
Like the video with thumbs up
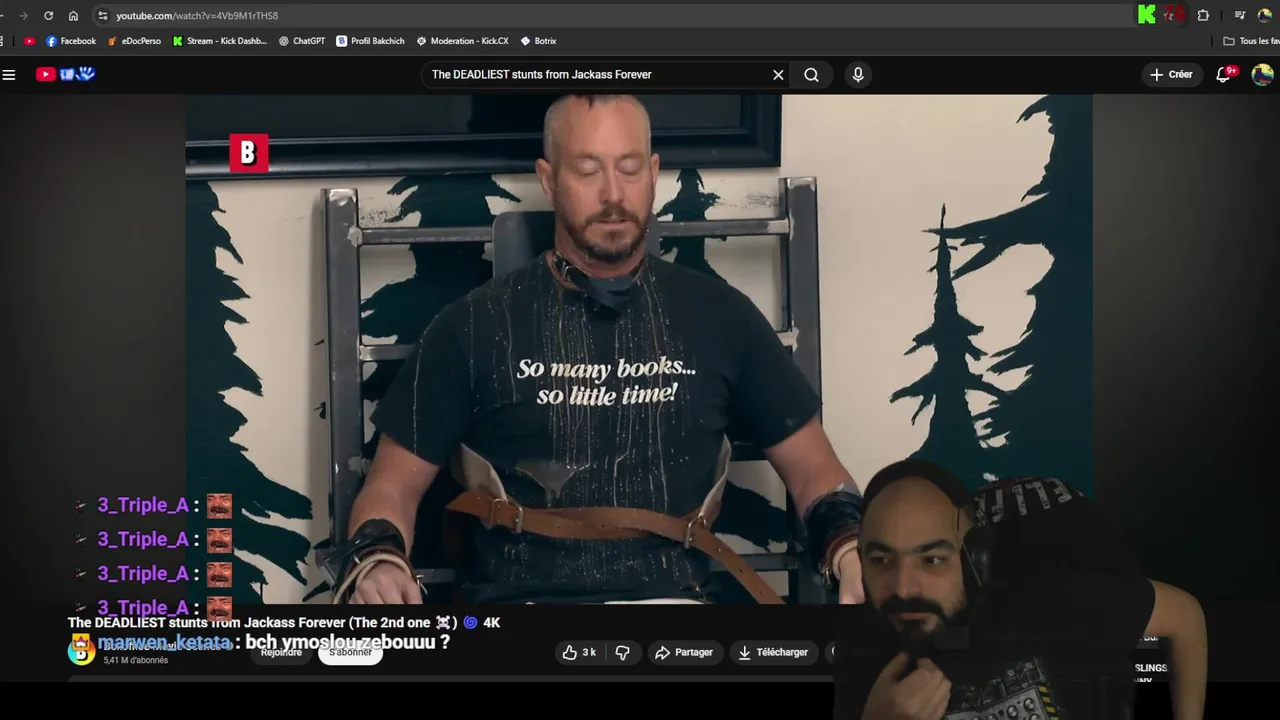(x=579, y=652)
